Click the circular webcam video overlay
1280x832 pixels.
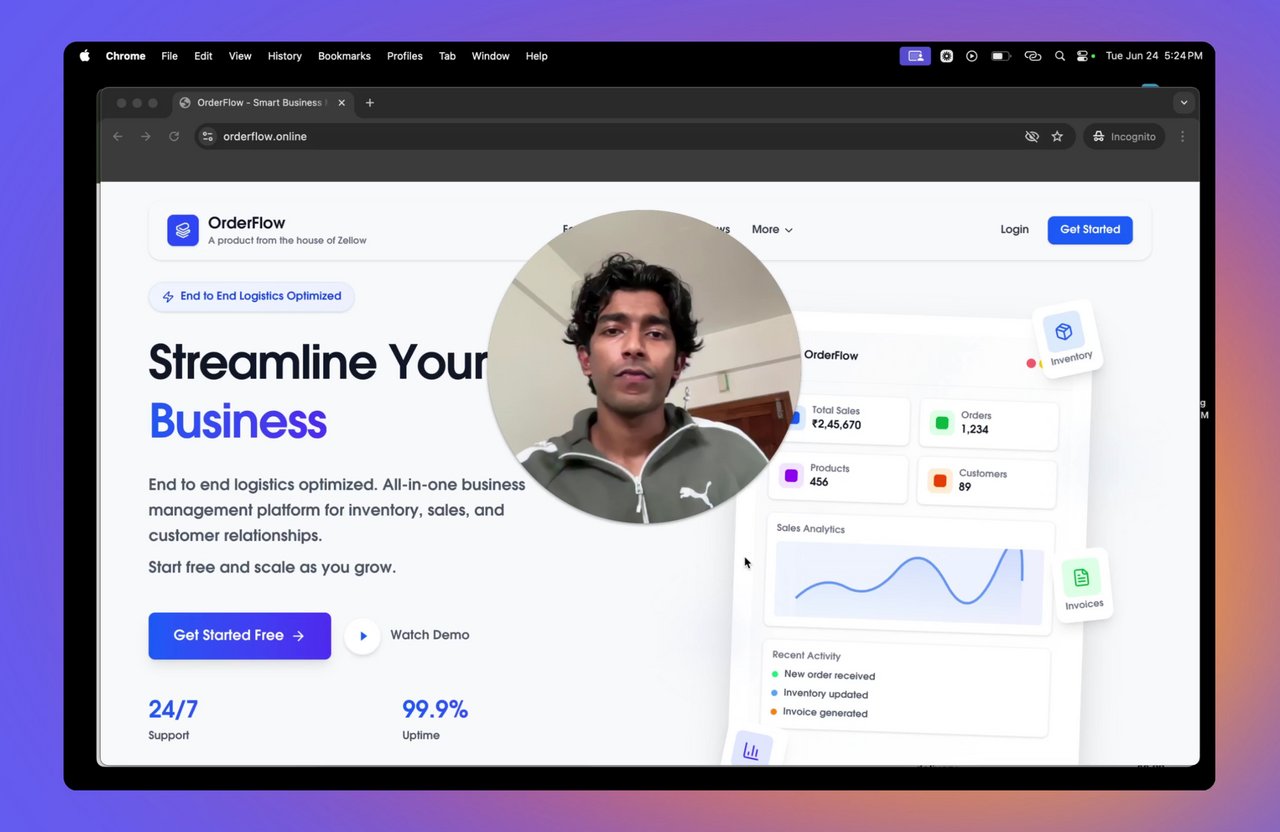click(645, 367)
